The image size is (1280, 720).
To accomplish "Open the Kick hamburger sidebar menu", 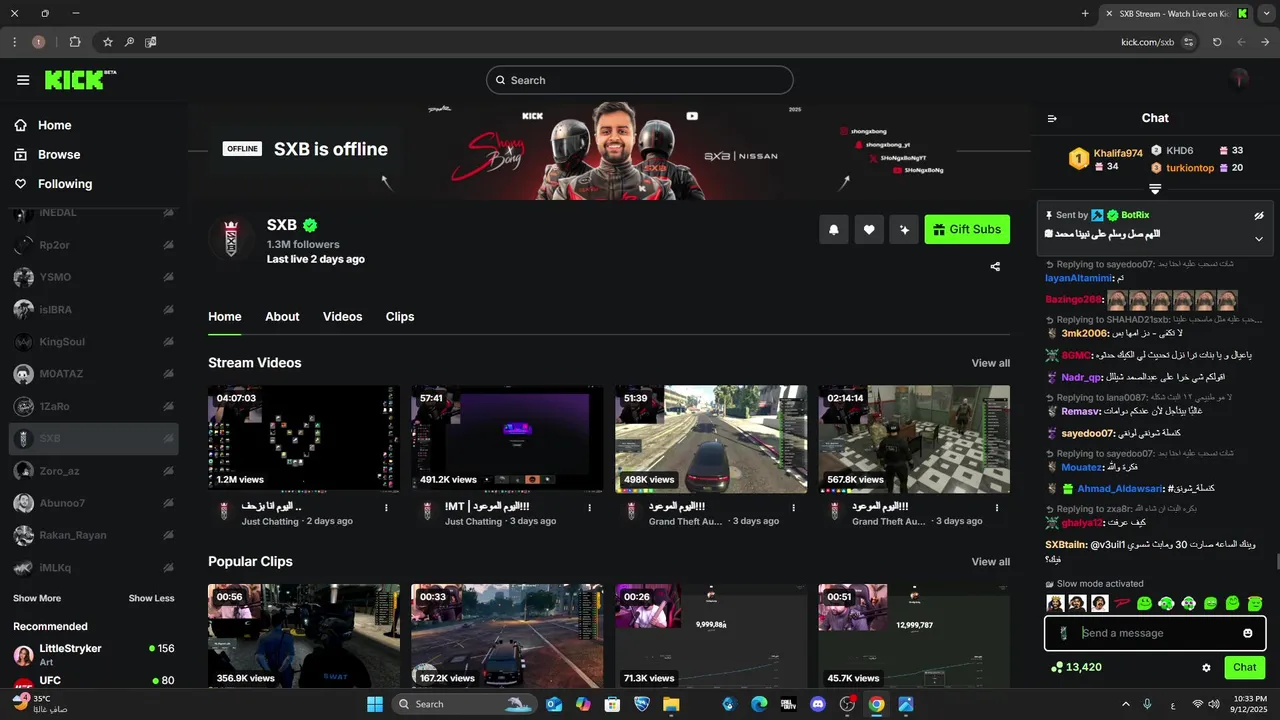I will 23,80.
